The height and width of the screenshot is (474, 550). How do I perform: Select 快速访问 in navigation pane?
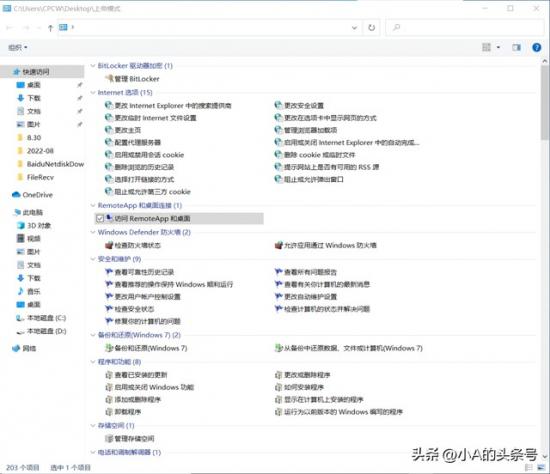click(x=42, y=72)
